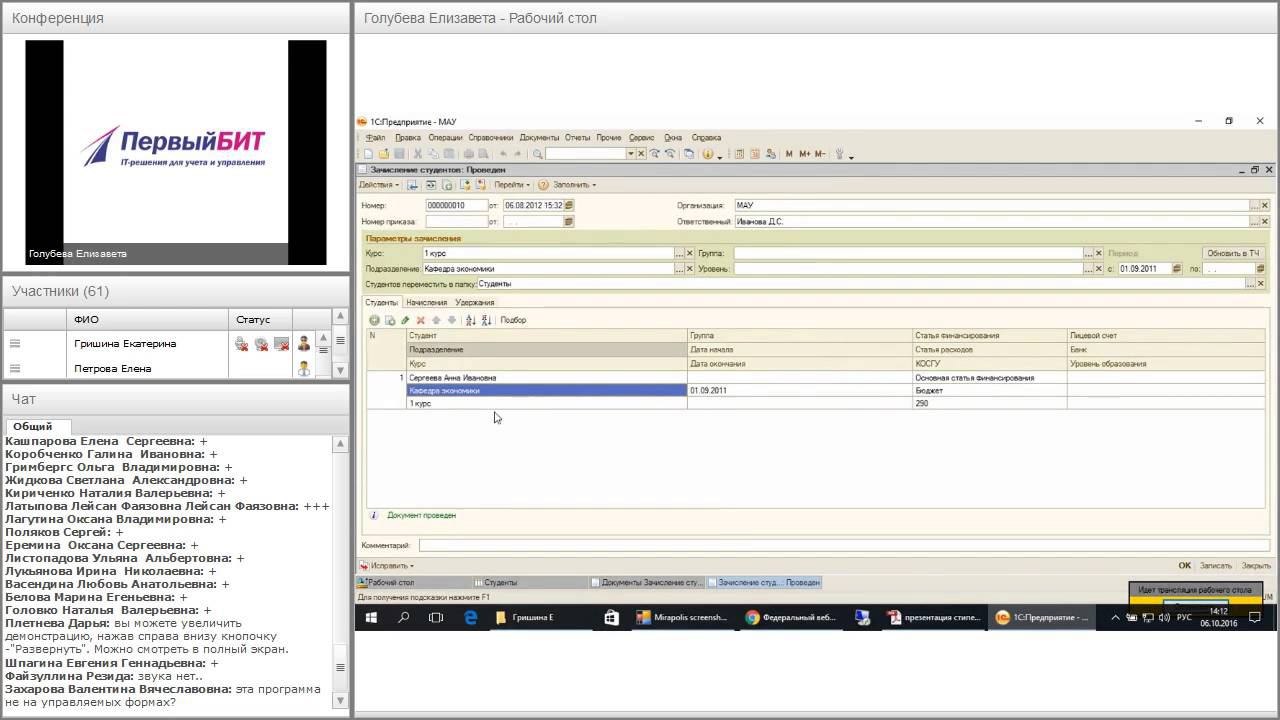Open the Перейти dropdown menu

(512, 185)
